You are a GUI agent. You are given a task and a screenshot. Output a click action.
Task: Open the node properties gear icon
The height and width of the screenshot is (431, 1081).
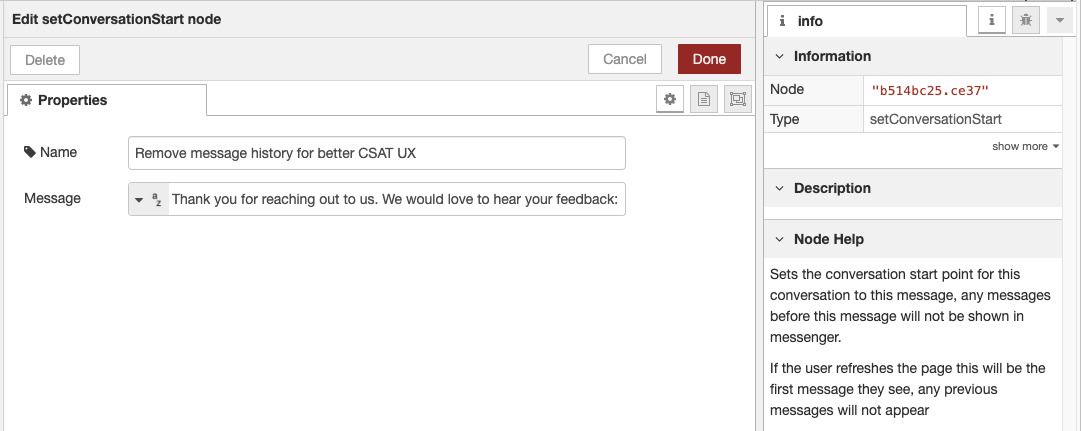coord(670,99)
